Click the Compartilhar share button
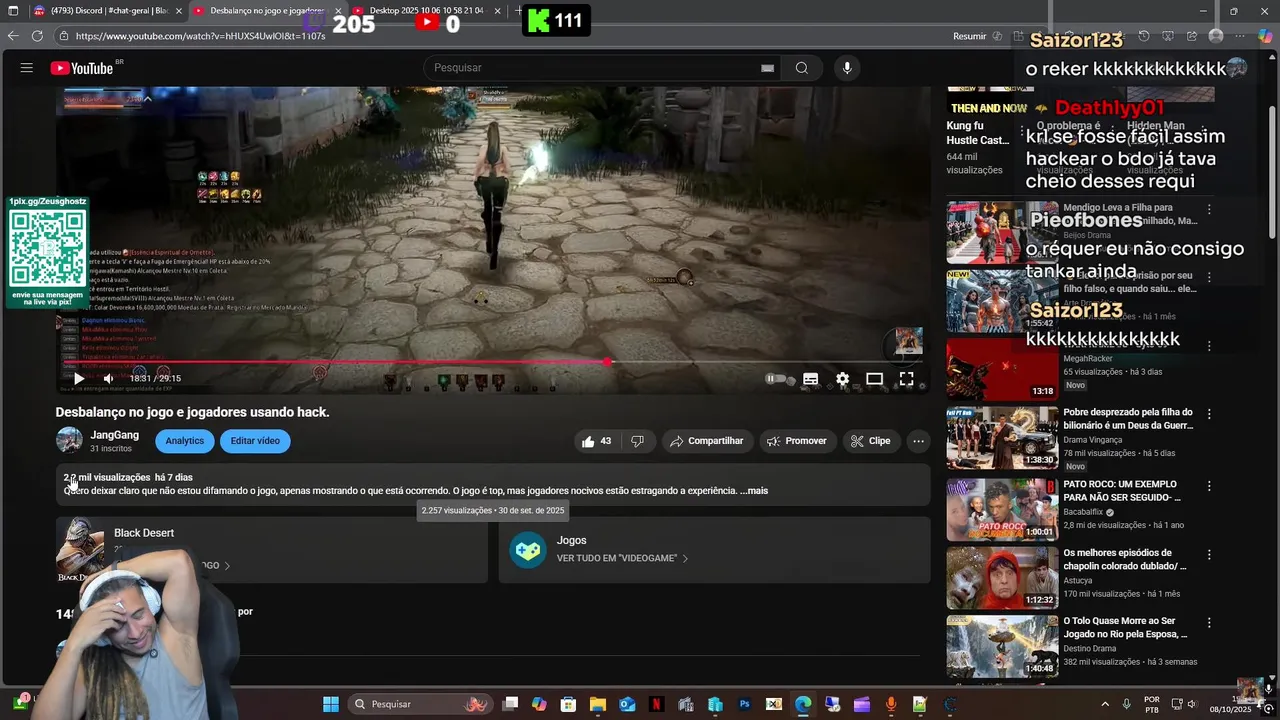The height and width of the screenshot is (720, 1280). coord(707,441)
